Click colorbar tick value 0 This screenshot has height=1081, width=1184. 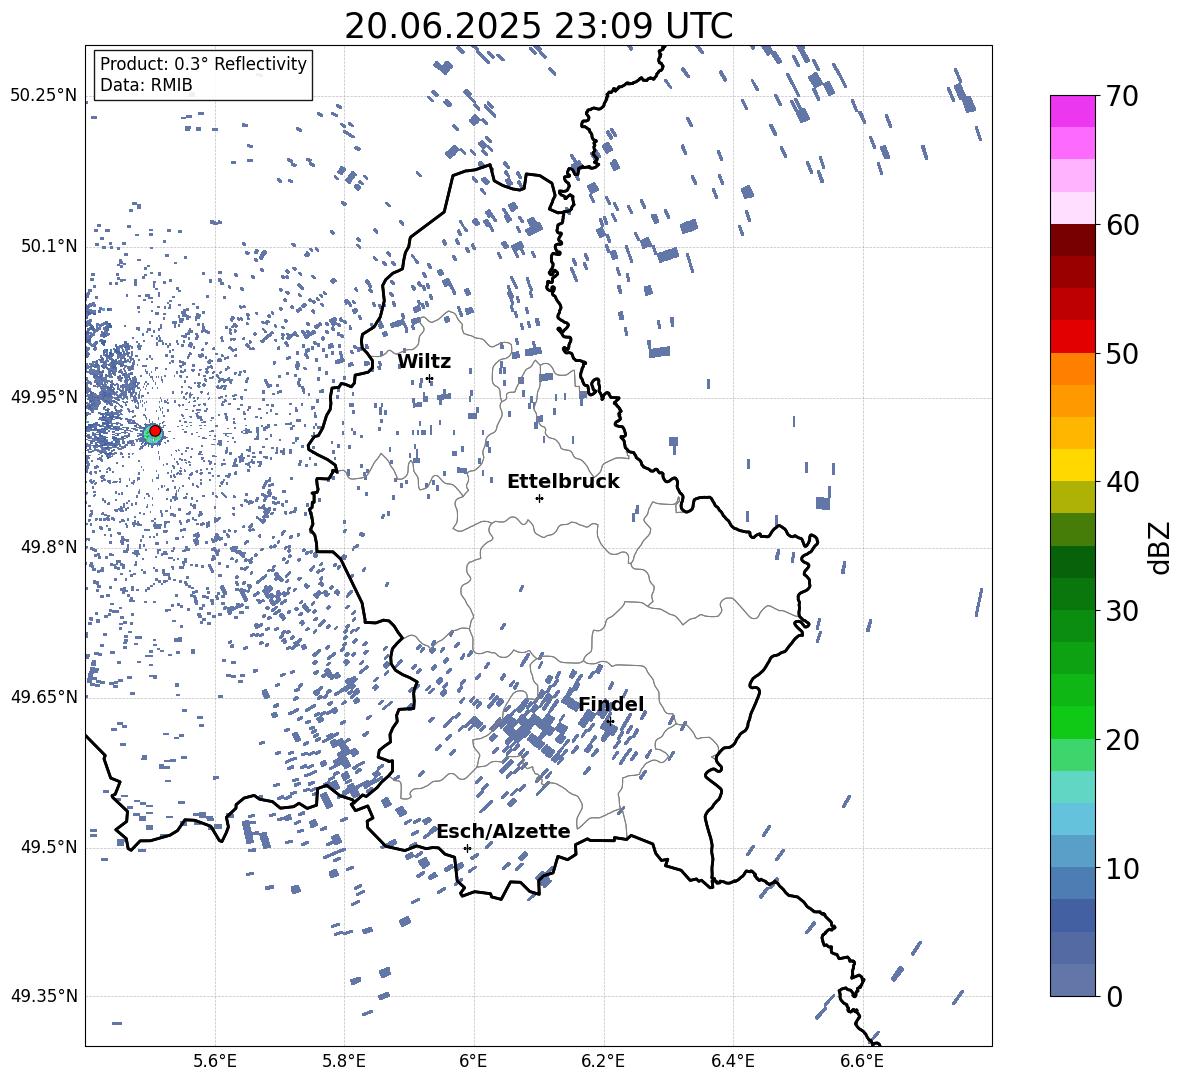click(x=1114, y=996)
